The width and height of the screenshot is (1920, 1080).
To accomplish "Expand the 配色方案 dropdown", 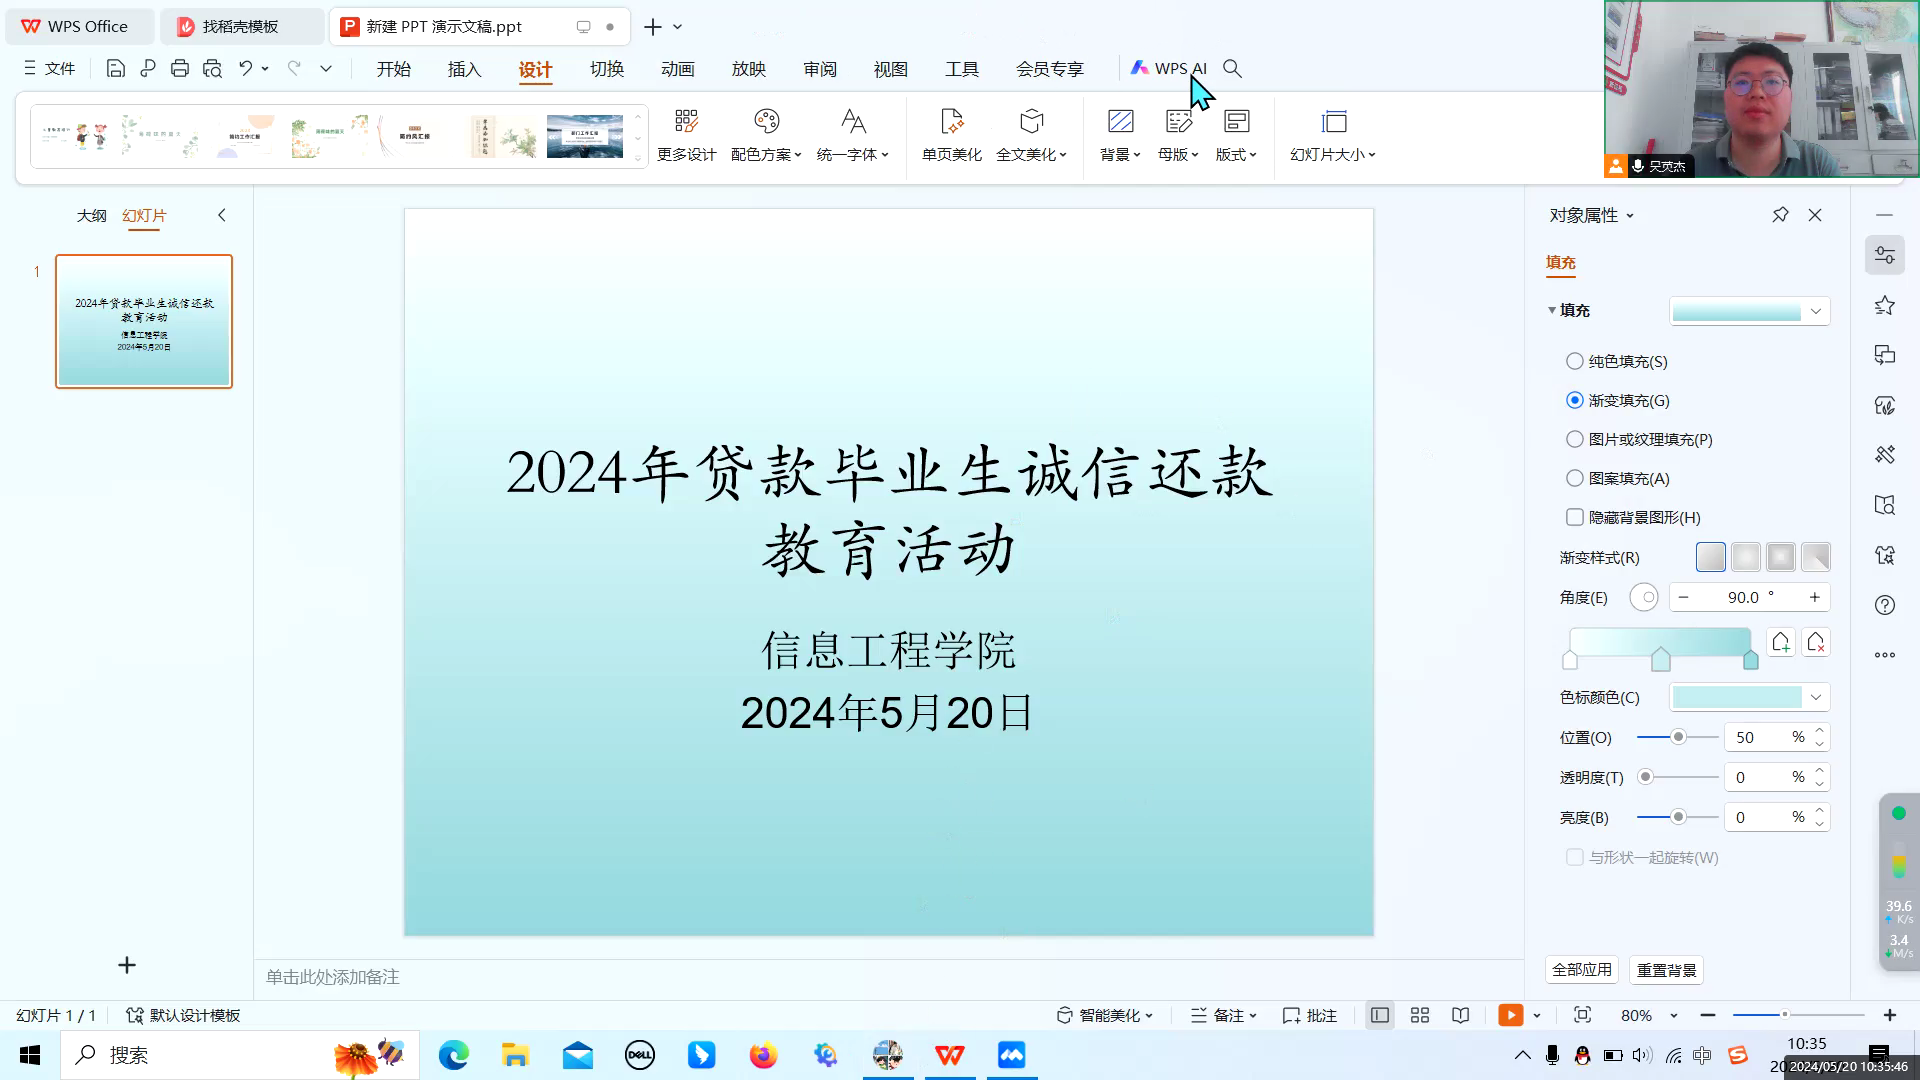I will coord(766,135).
